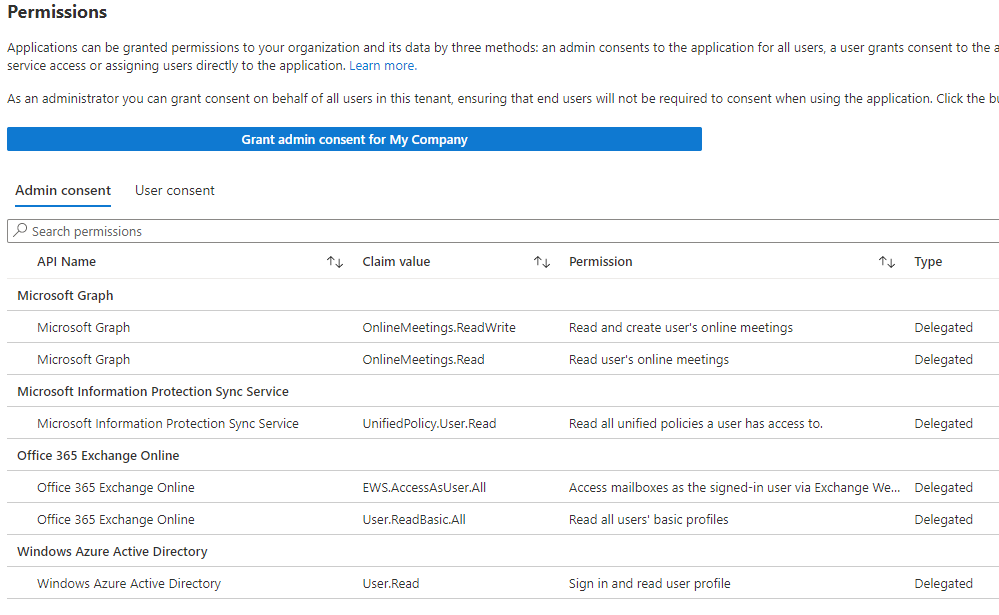Viewport: 999px width, 615px height.
Task: Select Microsoft Information Protection Sync Service group heading
Action: pyautogui.click(x=153, y=391)
